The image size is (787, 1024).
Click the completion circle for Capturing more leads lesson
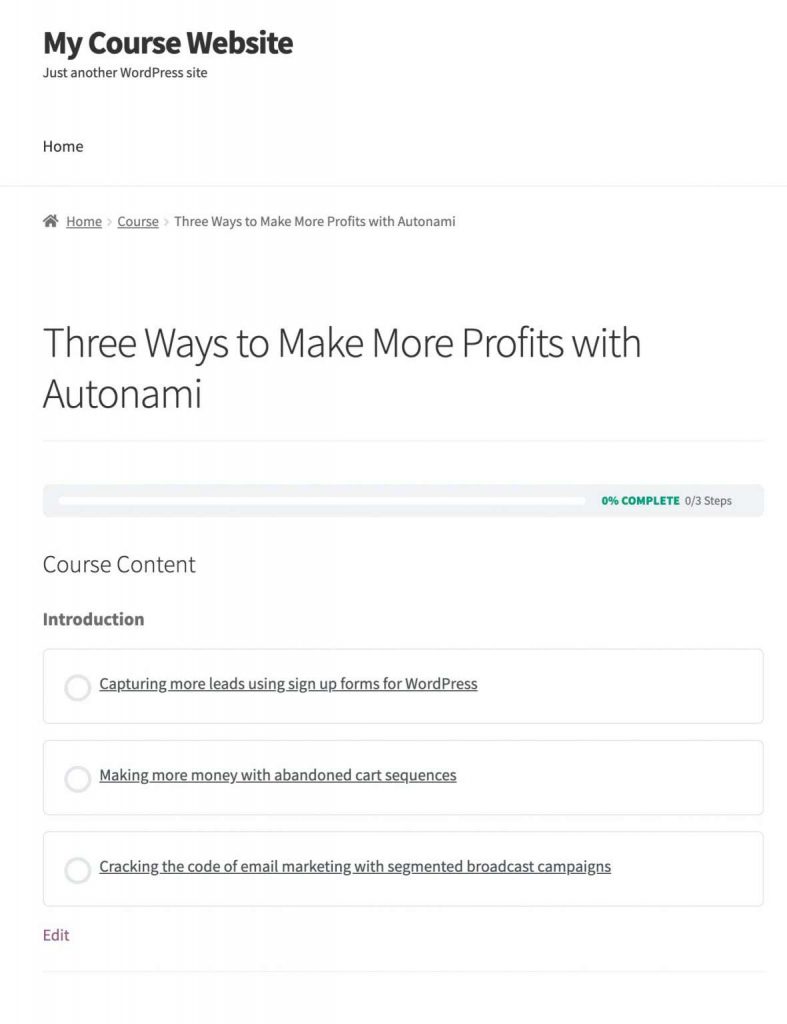pyautogui.click(x=77, y=687)
